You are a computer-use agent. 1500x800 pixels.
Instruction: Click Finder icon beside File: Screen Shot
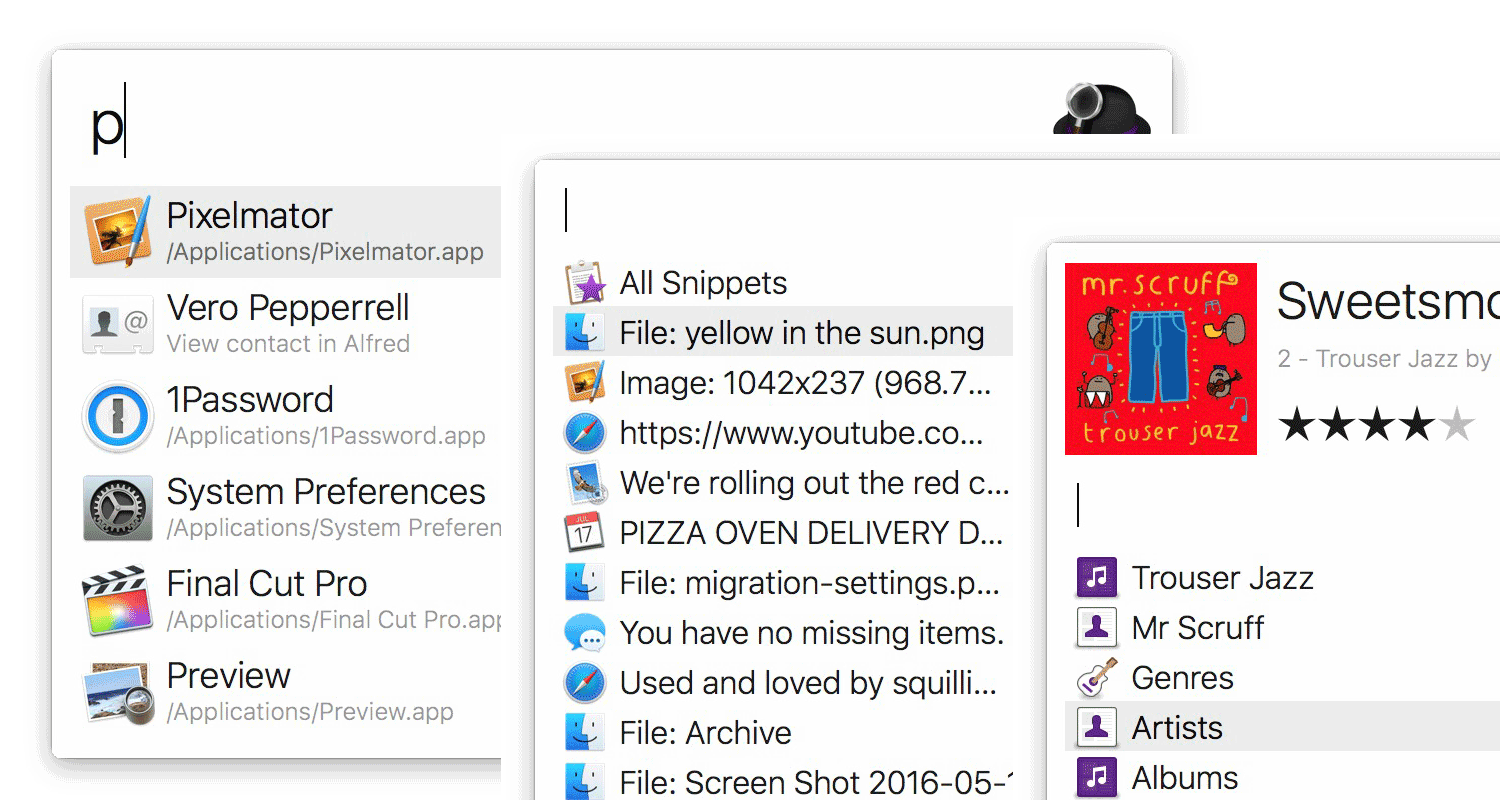tap(585, 781)
